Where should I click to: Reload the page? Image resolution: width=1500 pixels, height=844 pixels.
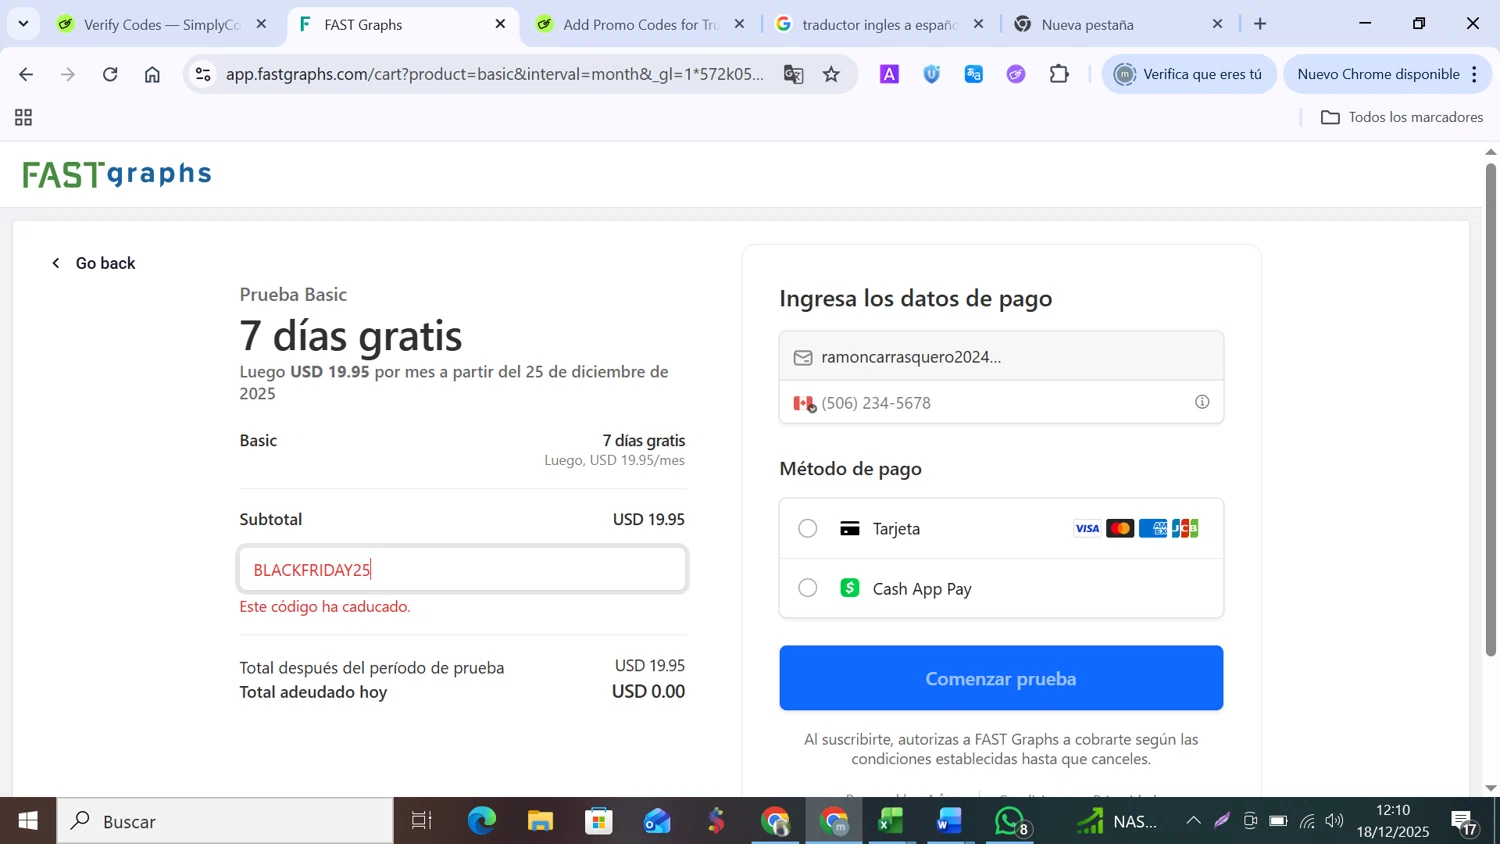click(110, 74)
